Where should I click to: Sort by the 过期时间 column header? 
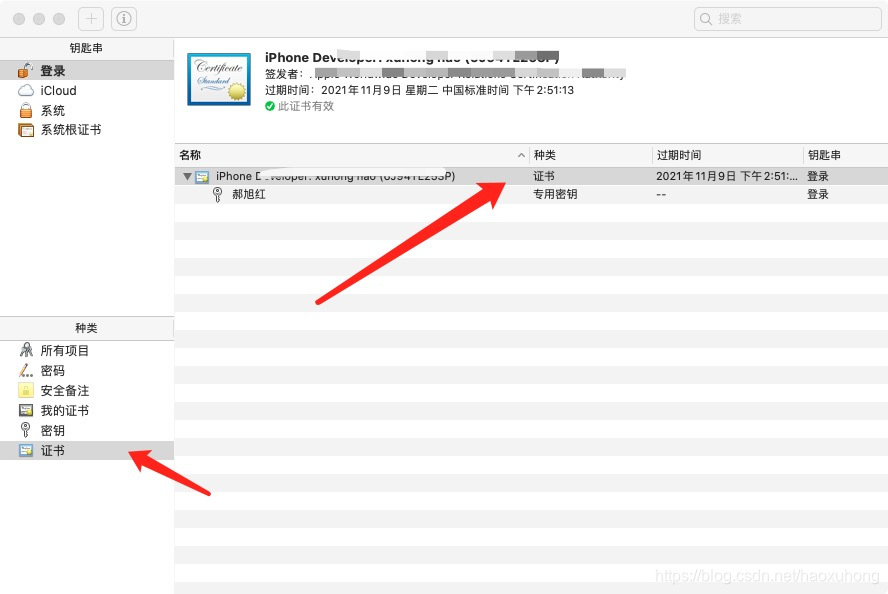(x=728, y=155)
